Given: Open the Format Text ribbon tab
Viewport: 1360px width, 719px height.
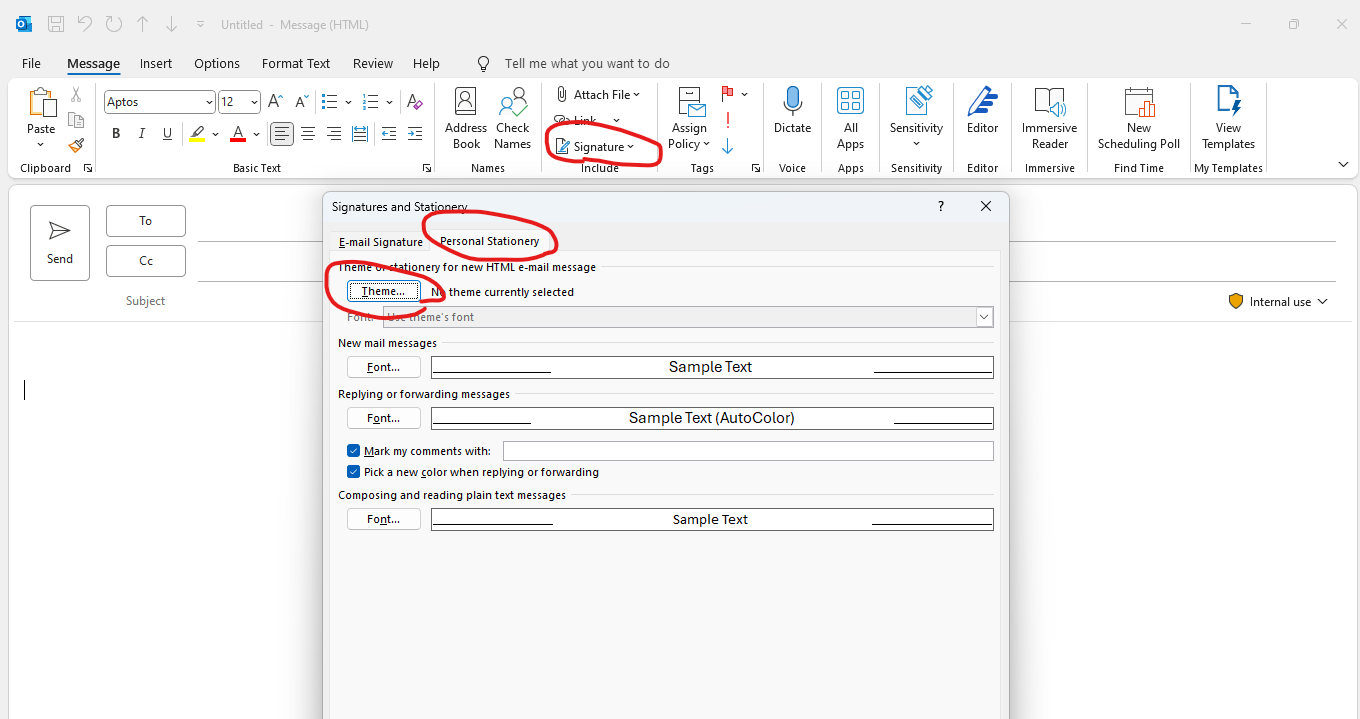Looking at the screenshot, I should pyautogui.click(x=296, y=63).
